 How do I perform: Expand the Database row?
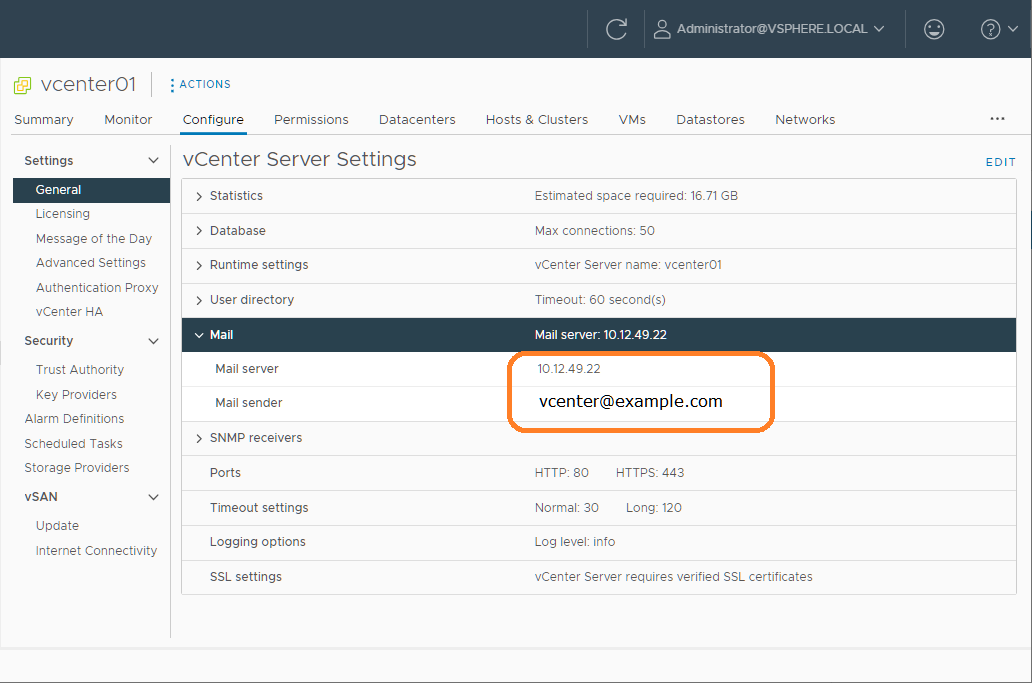[x=199, y=231]
